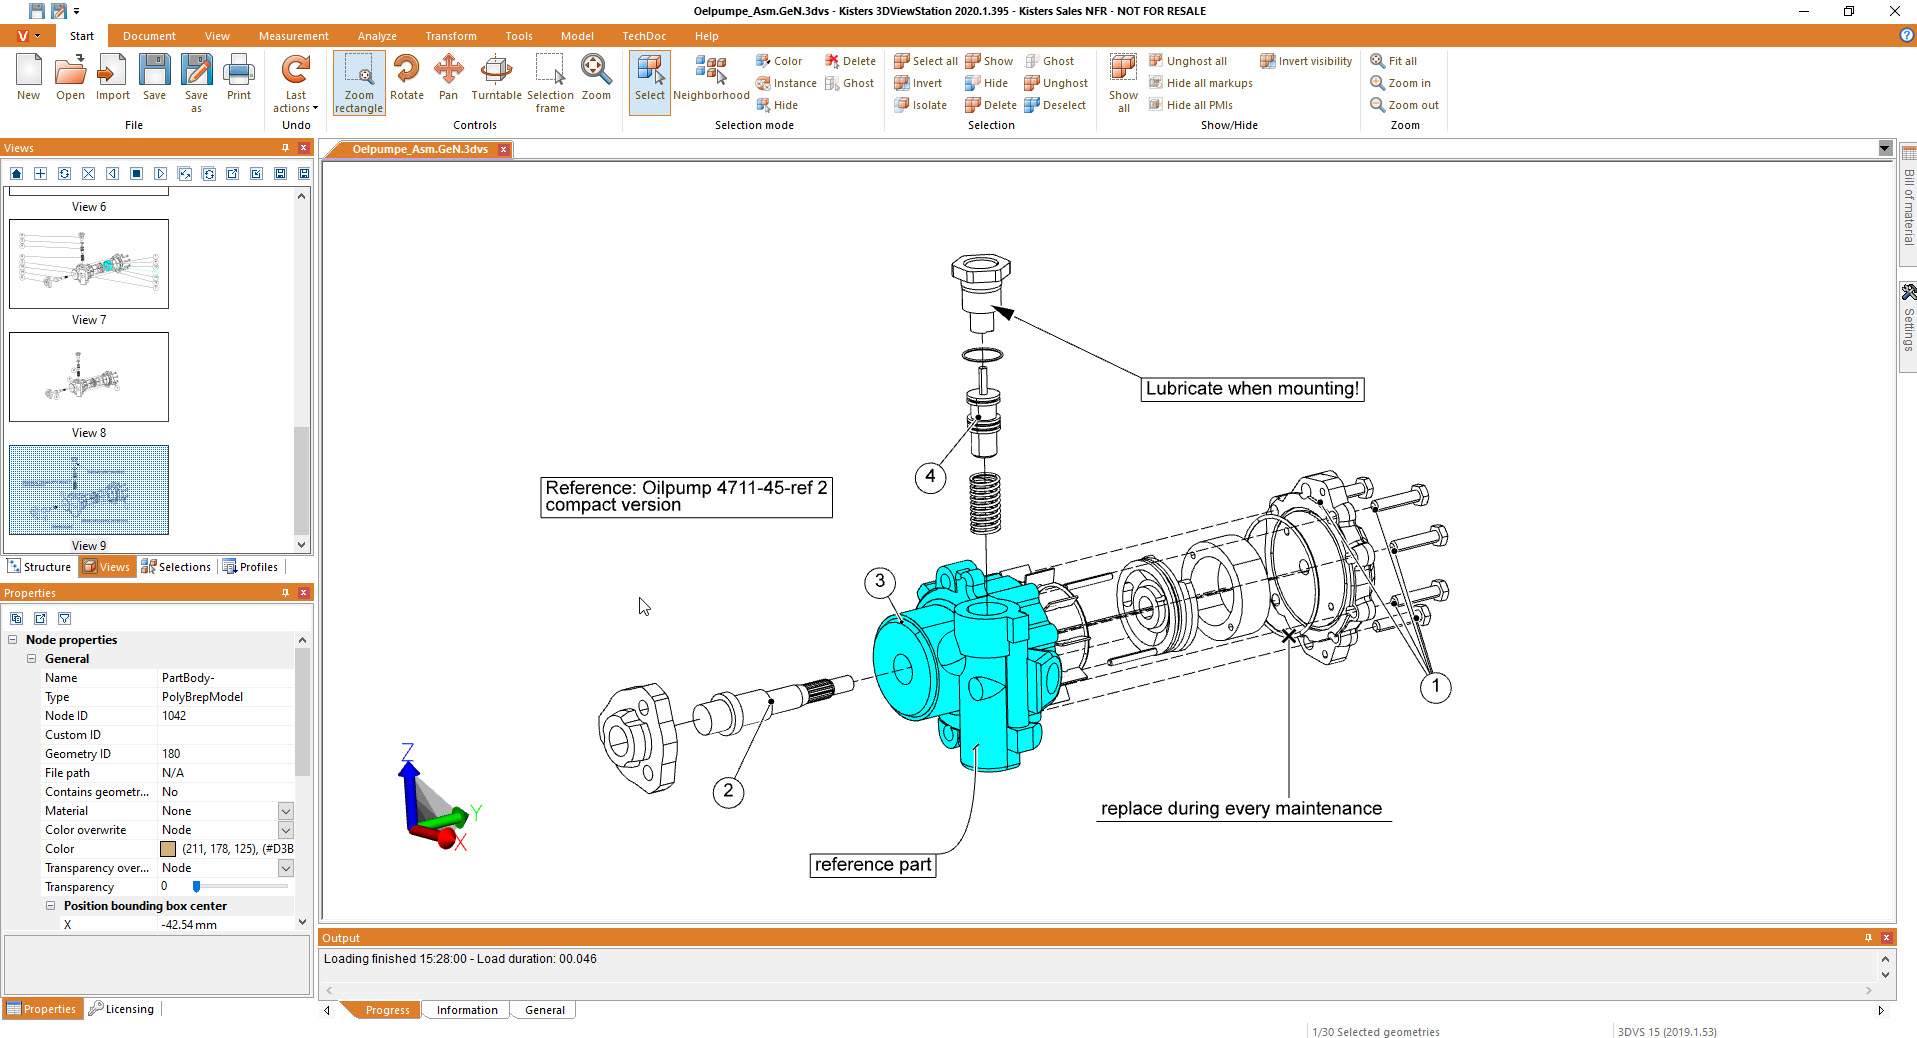Viewport: 1917px width, 1038px height.
Task: Switch to the Information output tab
Action: point(466,1010)
